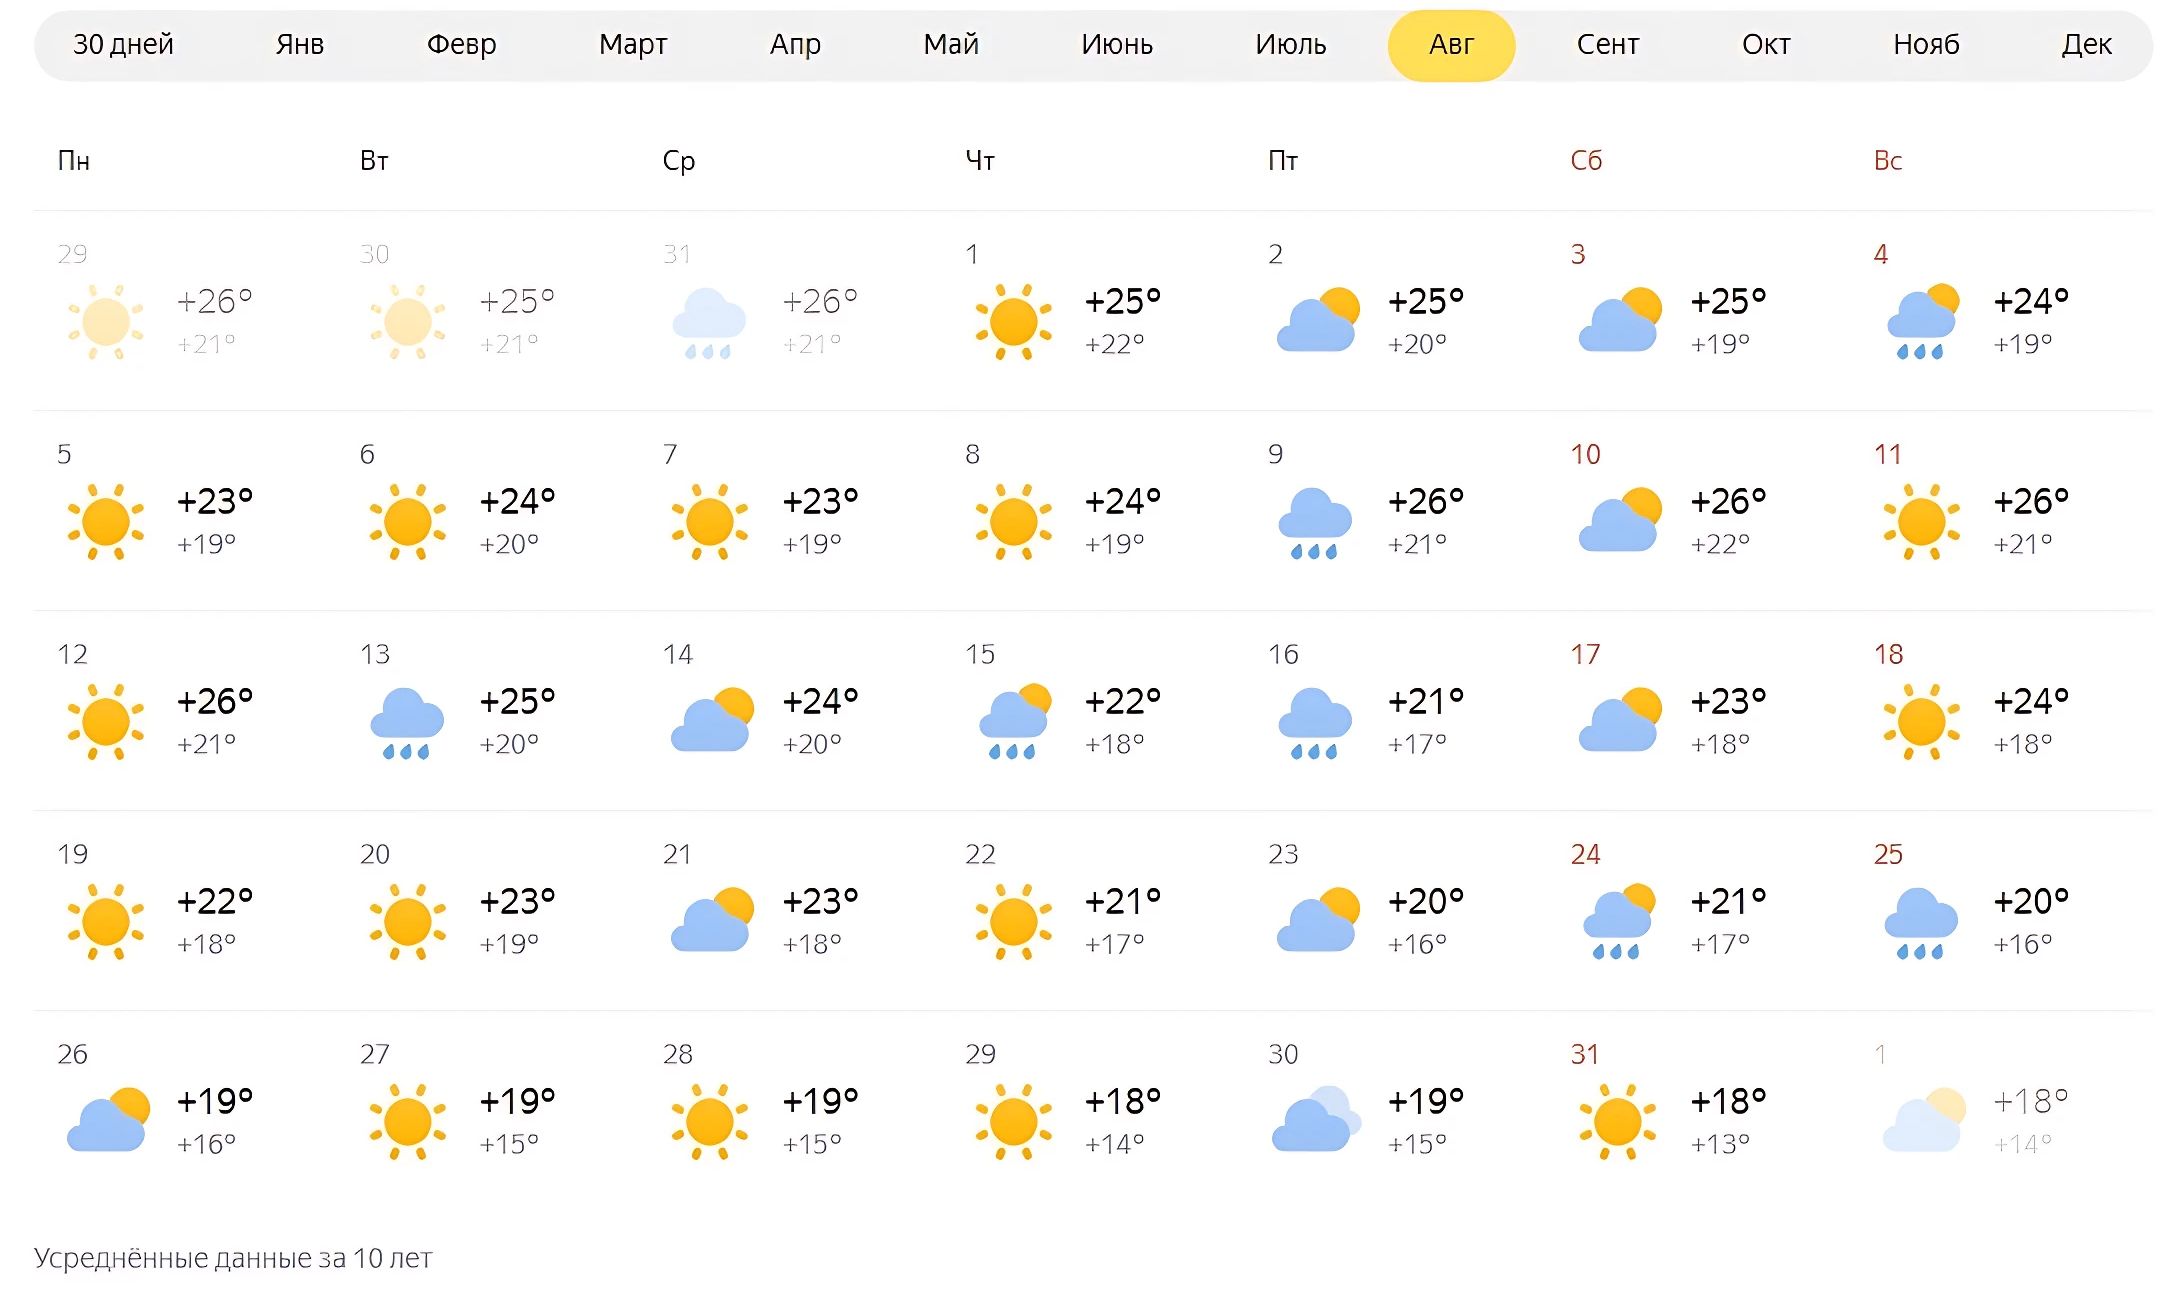Open the day 18 forecast, +24° temperature
The width and height of the screenshot is (2170, 1297).
2030,702
